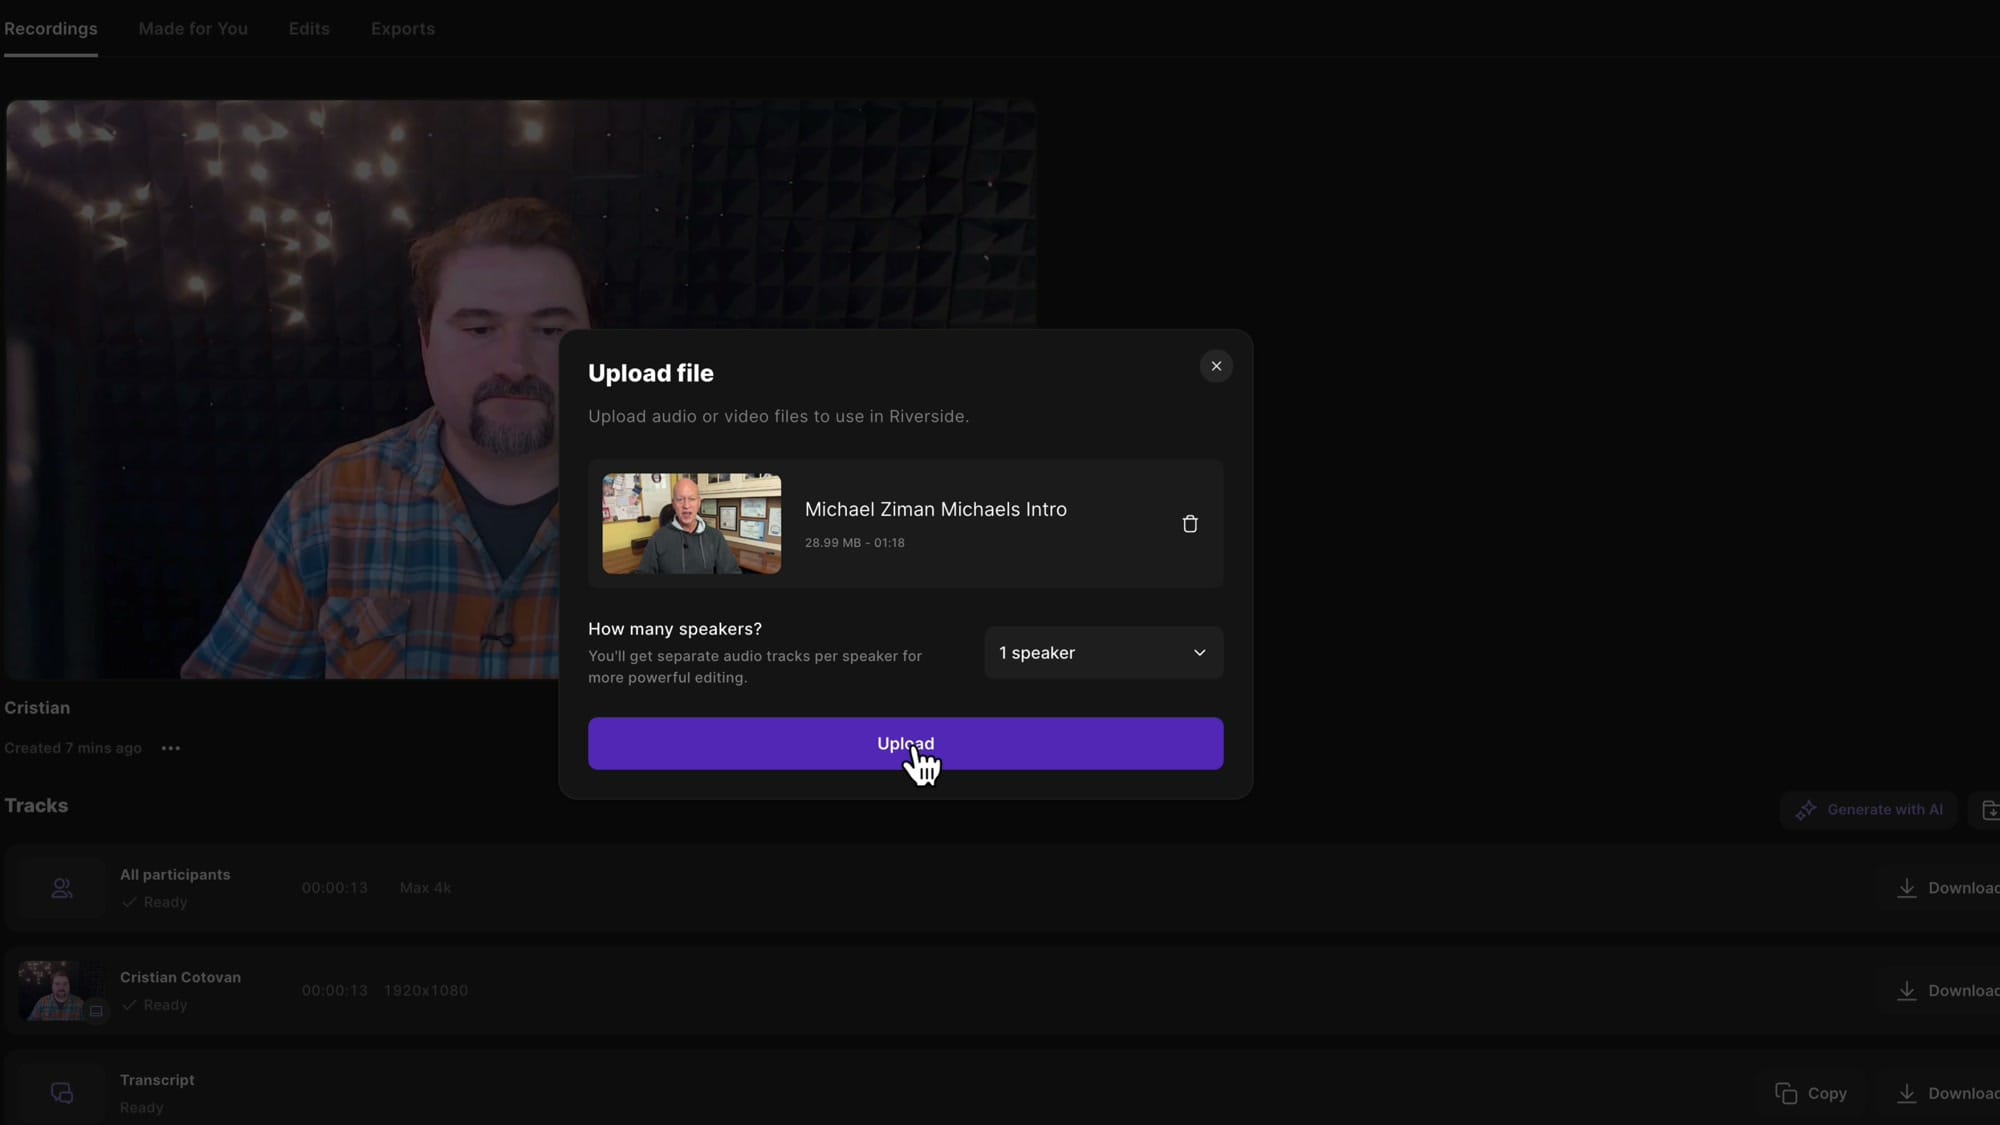This screenshot has height=1125, width=2000.
Task: Download the Transcript file
Action: [x=1948, y=1094]
